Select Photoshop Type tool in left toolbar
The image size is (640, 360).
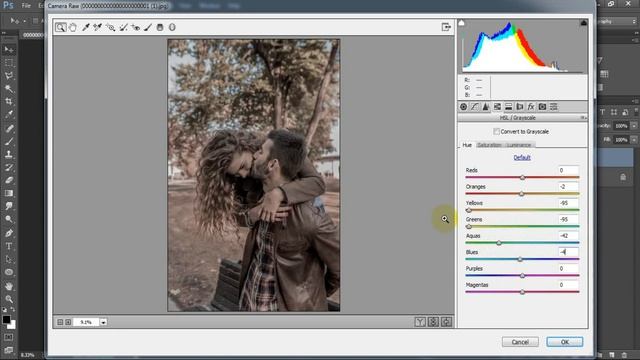coord(9,246)
